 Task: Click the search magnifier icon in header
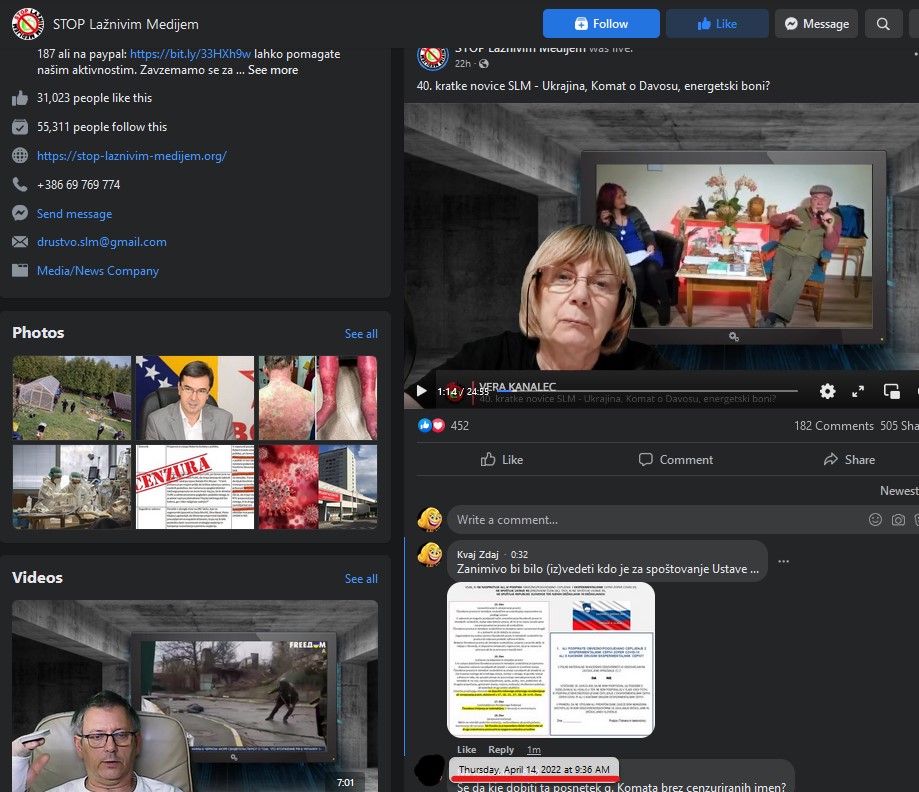click(x=883, y=24)
